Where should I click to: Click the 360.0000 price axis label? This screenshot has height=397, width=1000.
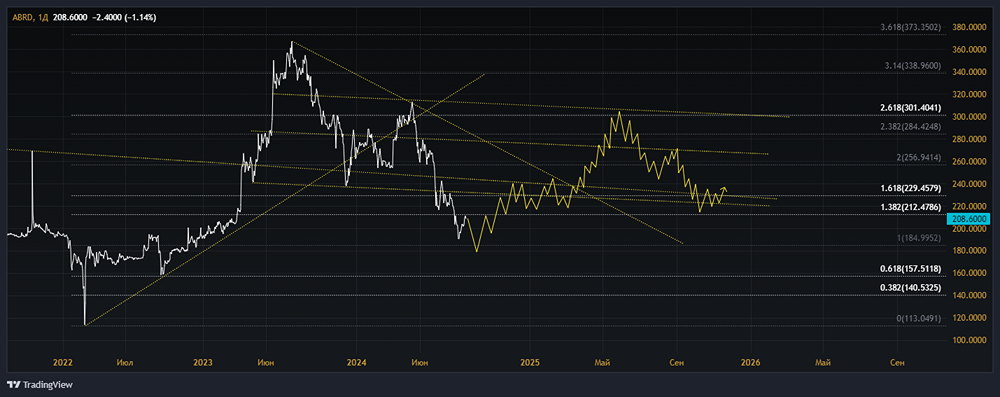(968, 50)
